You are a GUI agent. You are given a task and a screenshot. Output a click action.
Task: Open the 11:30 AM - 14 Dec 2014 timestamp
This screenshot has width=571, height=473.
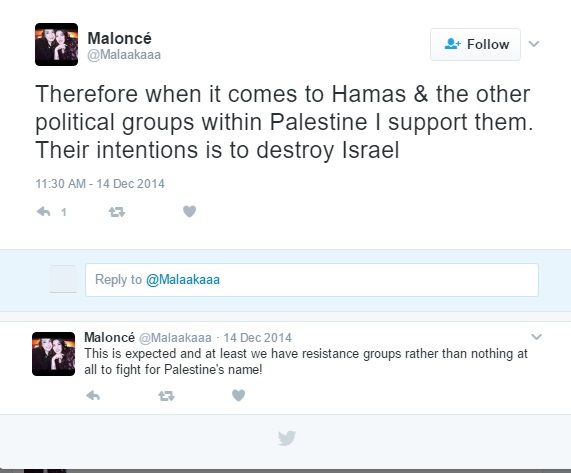coord(100,184)
